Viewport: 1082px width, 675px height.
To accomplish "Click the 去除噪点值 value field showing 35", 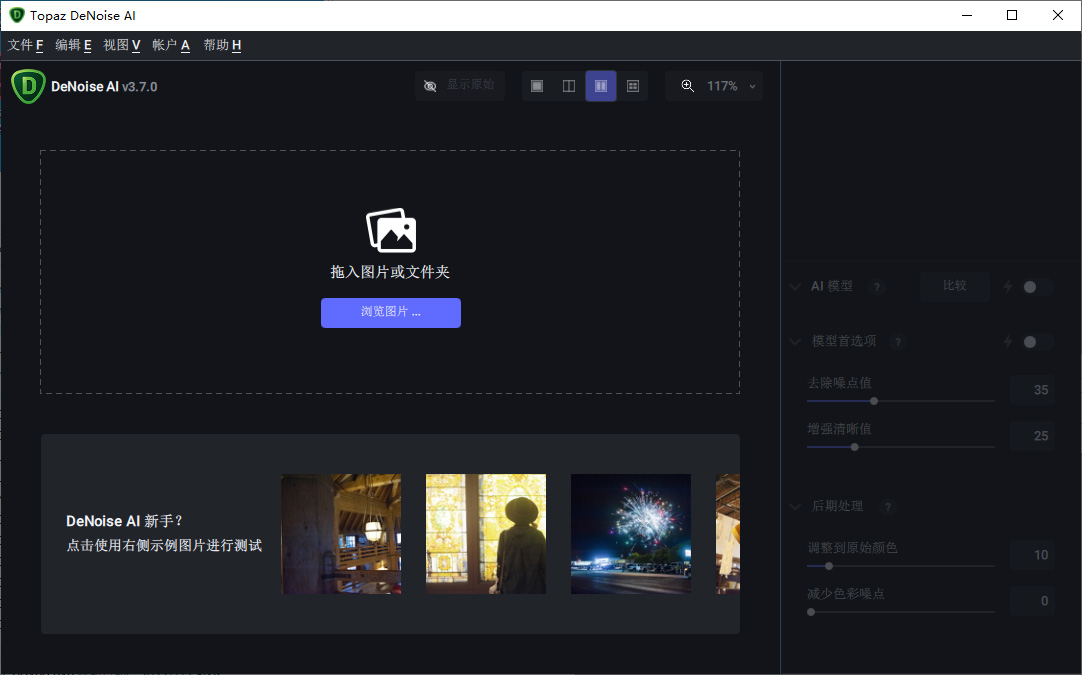I will [x=1032, y=390].
